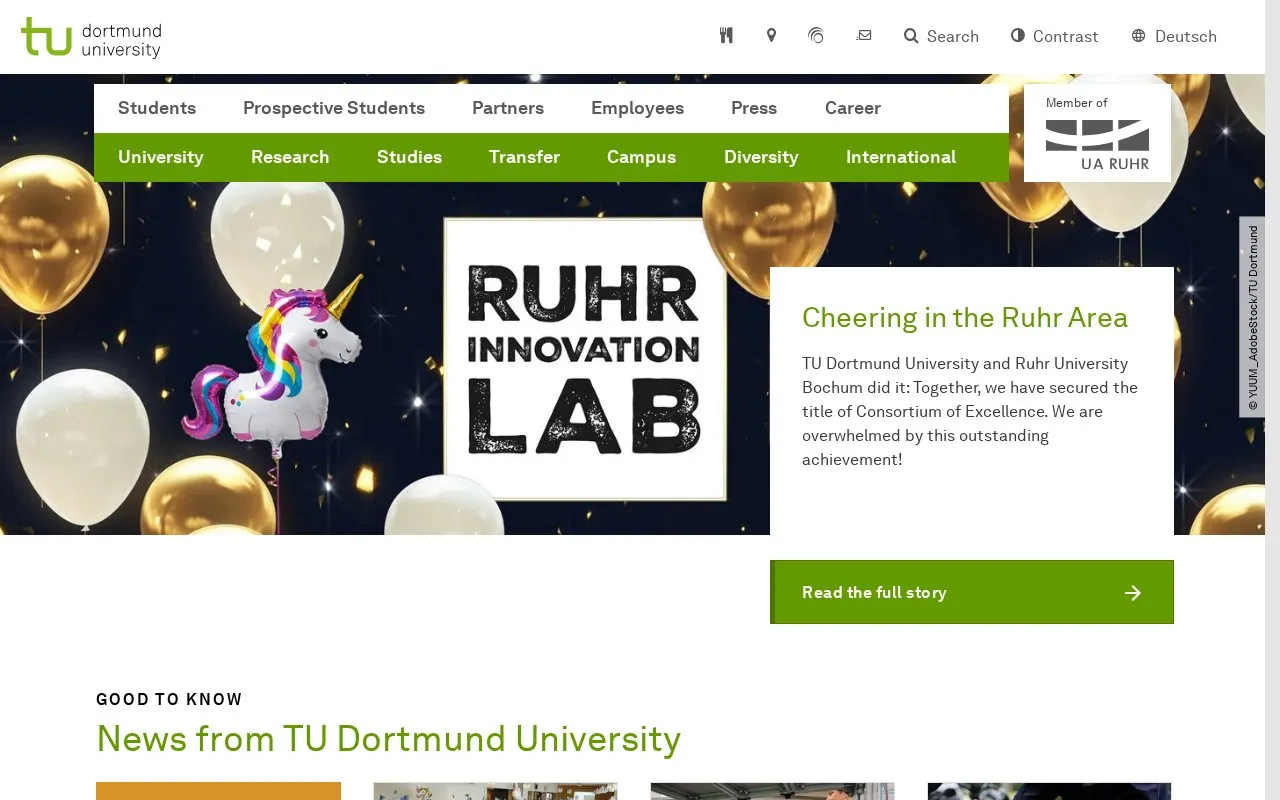Image resolution: width=1280 pixels, height=800 pixels.
Task: Click the envelope mail icon
Action: tap(864, 35)
